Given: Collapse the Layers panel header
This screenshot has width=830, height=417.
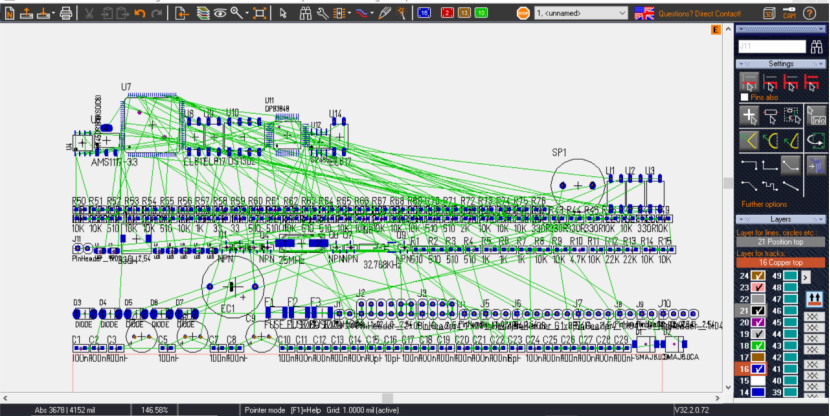Looking at the screenshot, I should [781, 219].
